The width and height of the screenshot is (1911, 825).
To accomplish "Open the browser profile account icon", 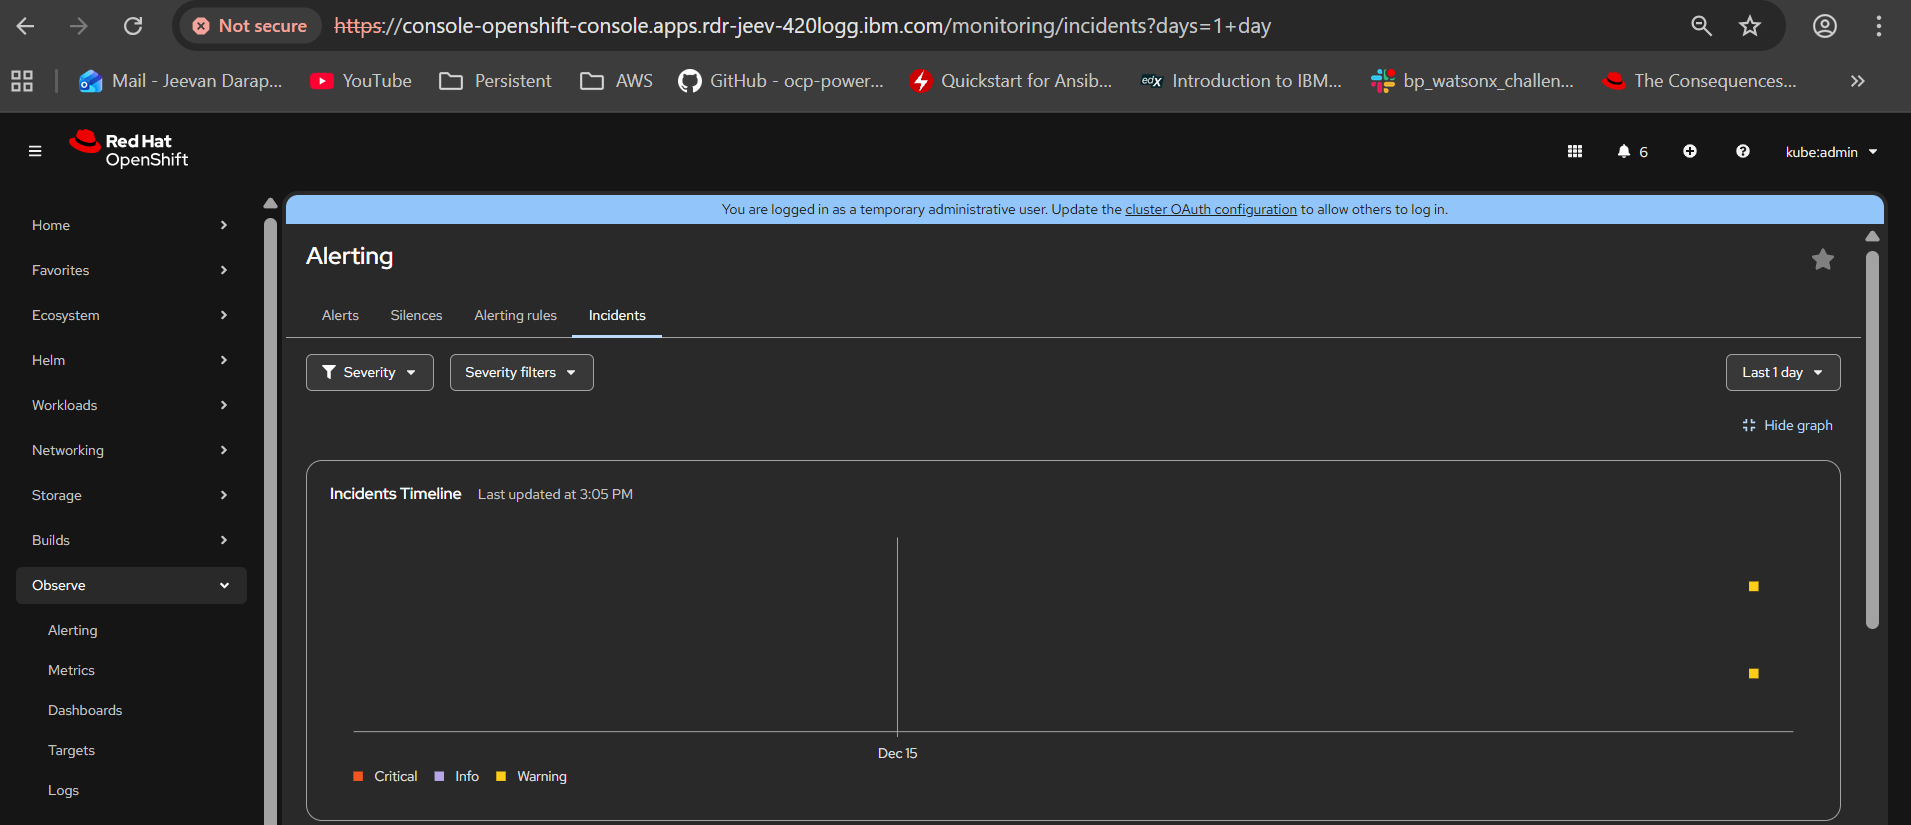I will (x=1825, y=26).
